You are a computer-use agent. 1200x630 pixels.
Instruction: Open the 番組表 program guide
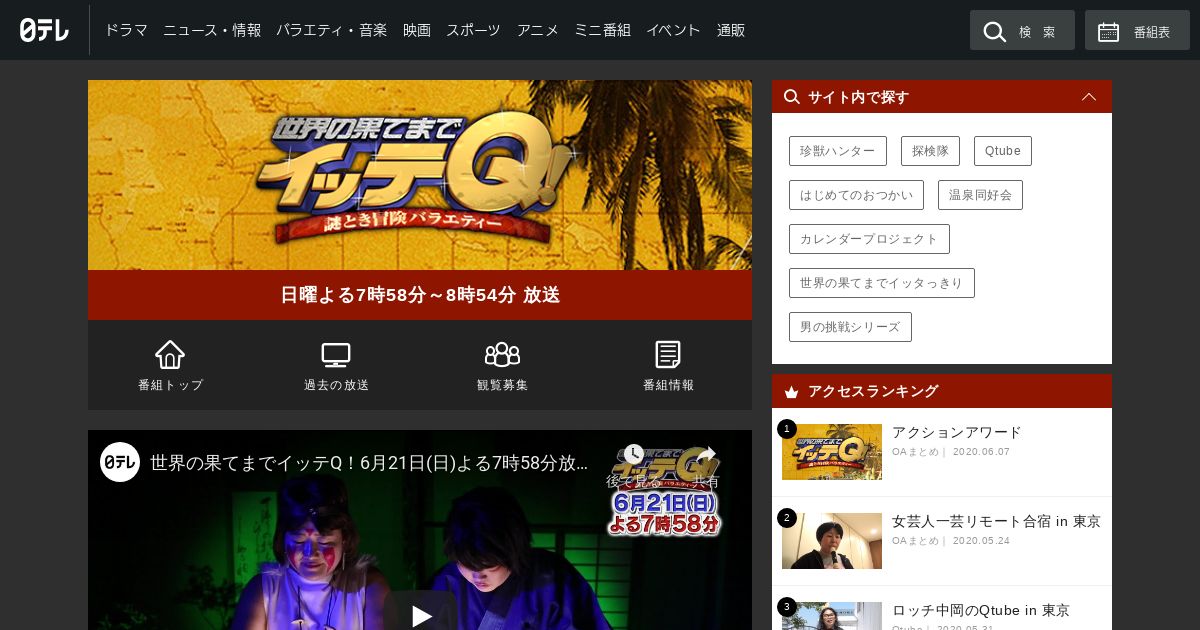1137,30
